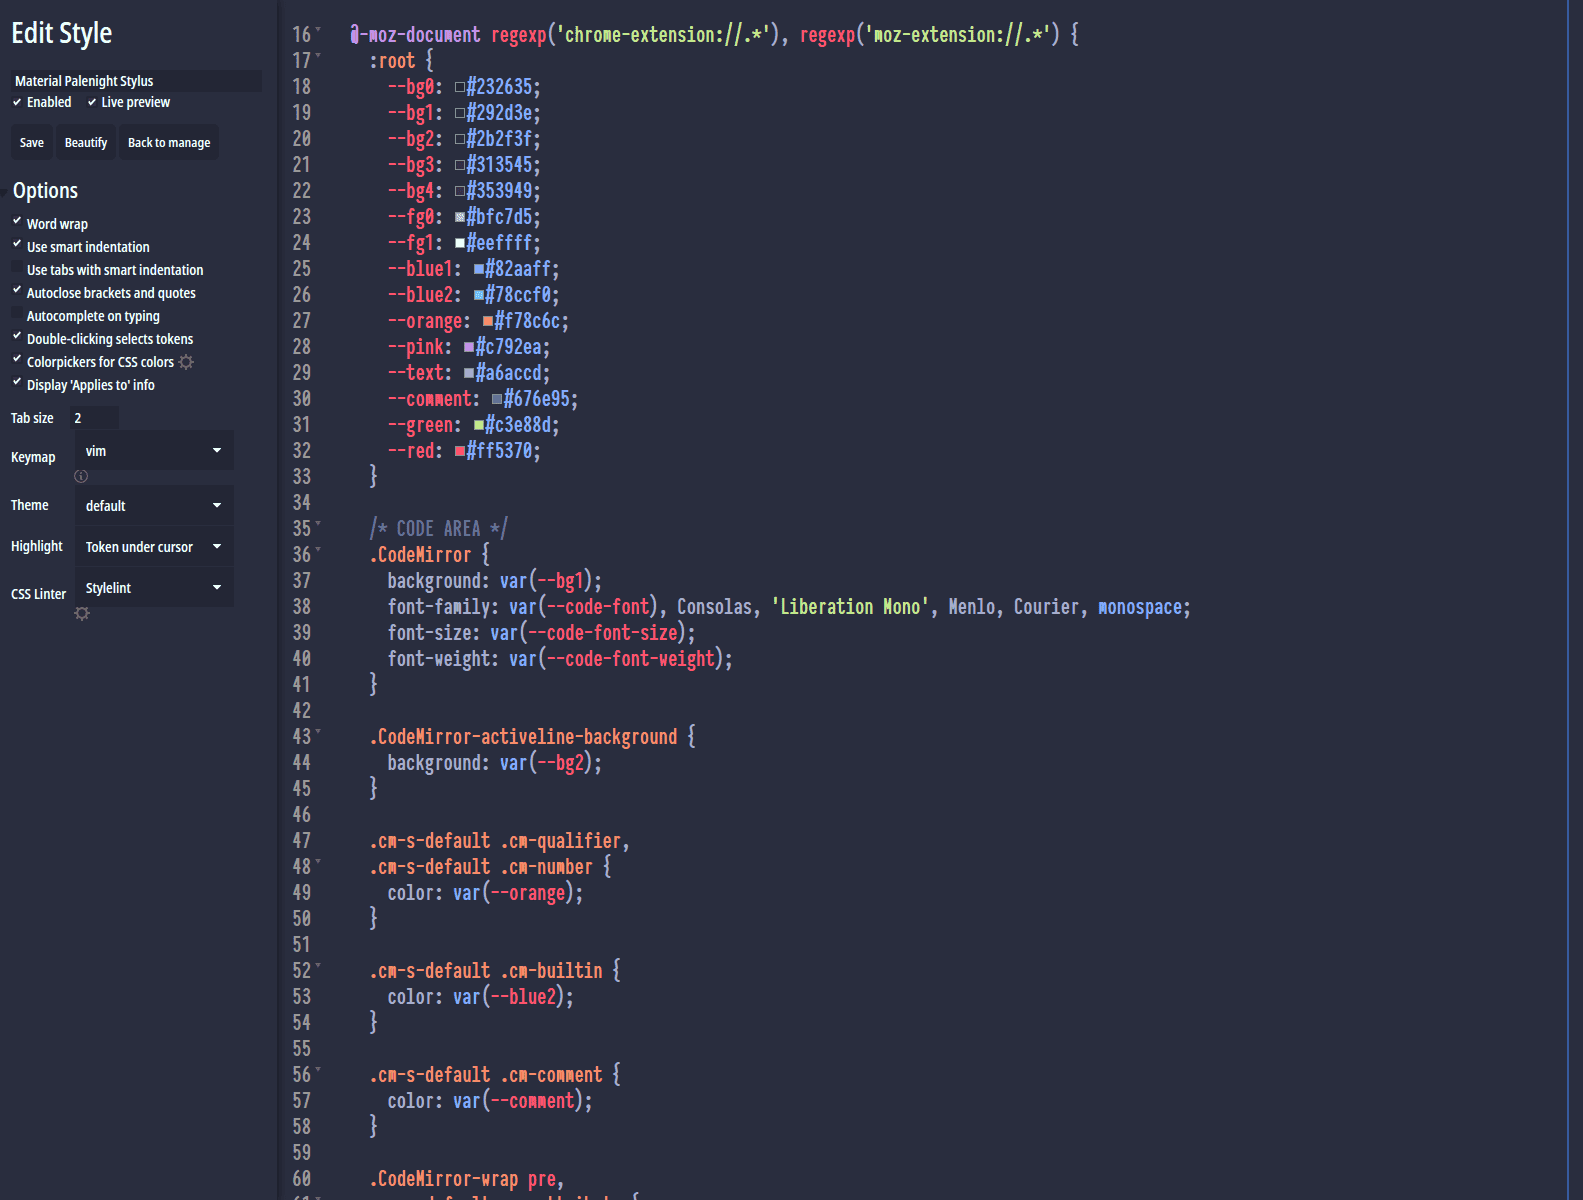Collapse the @-moz-document block at line 16
Image resolution: width=1583 pixels, height=1200 pixels.
pos(318,31)
